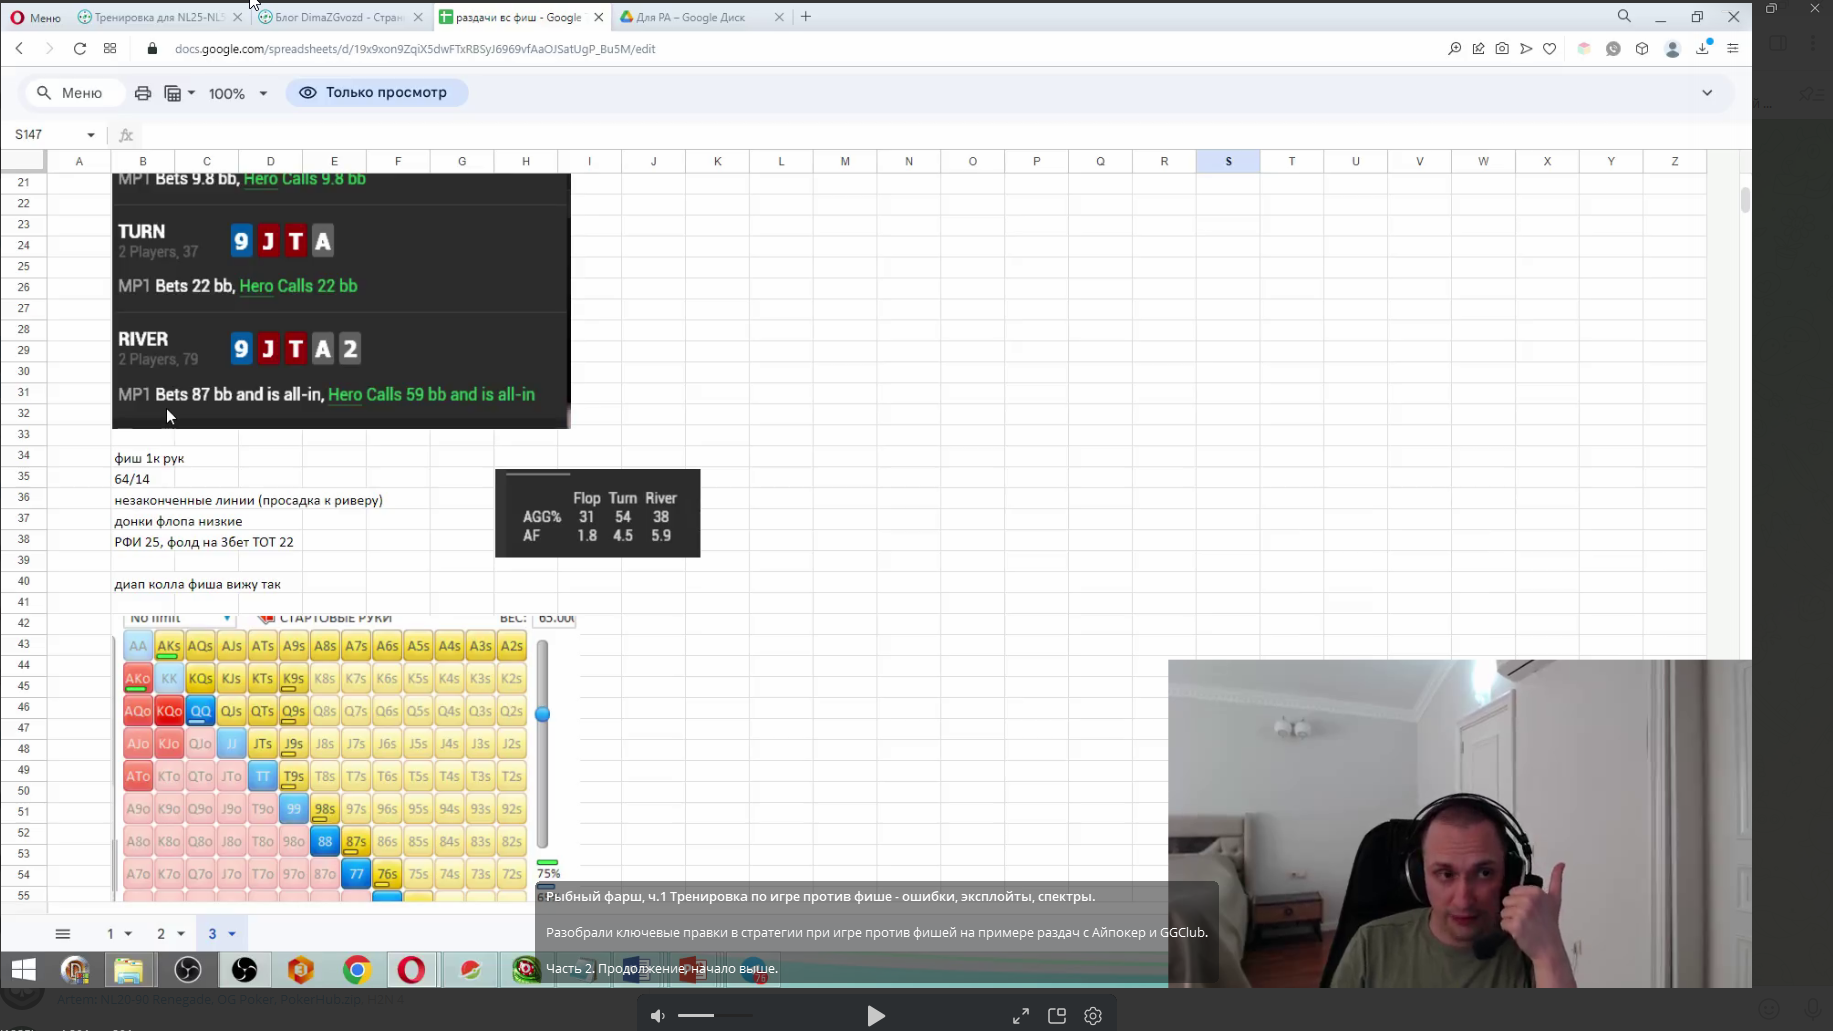Open video player settings gear

coord(1093,1016)
